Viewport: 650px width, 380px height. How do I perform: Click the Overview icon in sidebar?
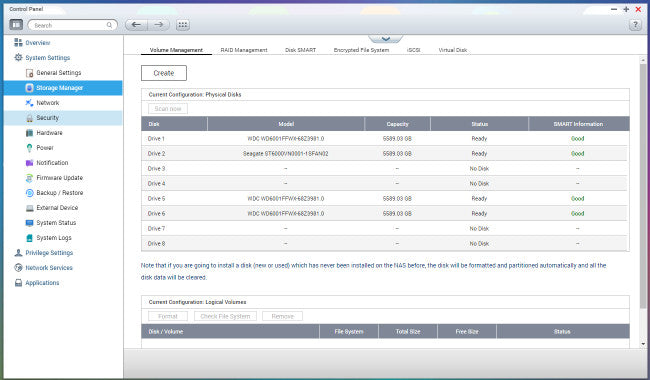tap(18, 42)
